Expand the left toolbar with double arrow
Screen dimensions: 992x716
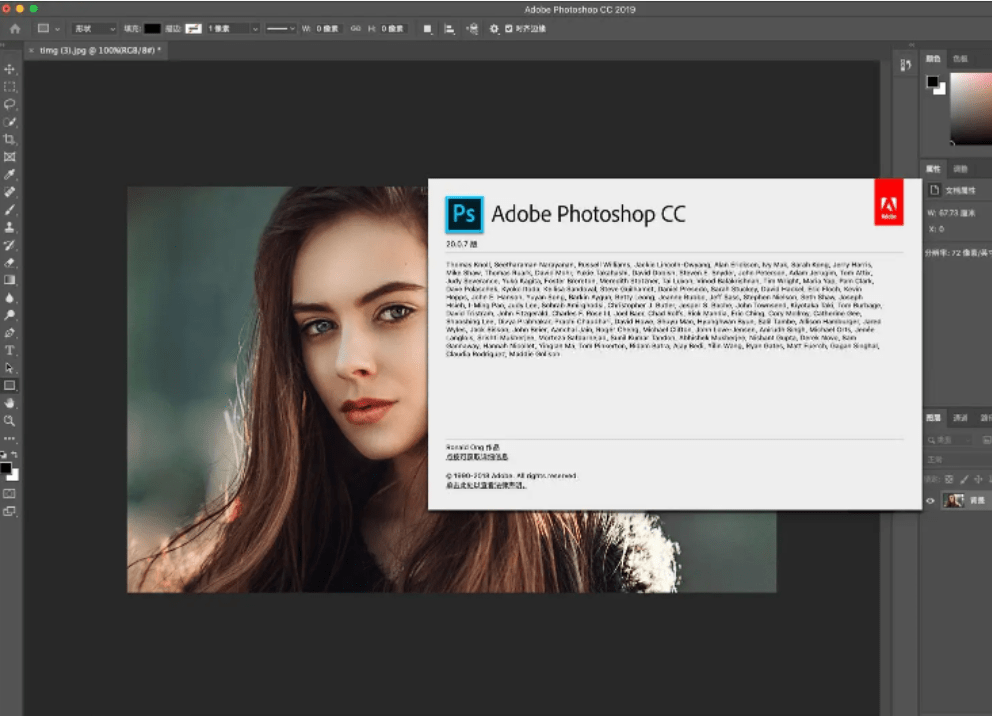click(3, 45)
